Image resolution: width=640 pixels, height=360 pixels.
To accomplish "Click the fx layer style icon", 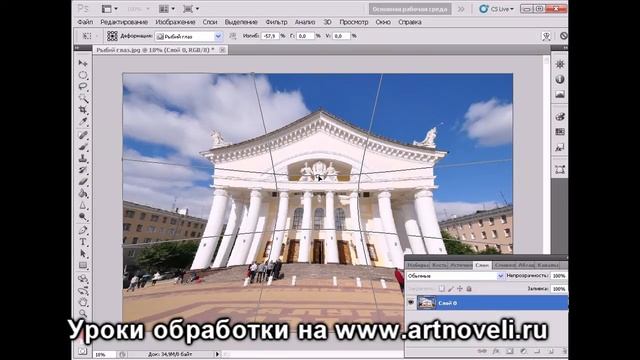I will coord(496,351).
